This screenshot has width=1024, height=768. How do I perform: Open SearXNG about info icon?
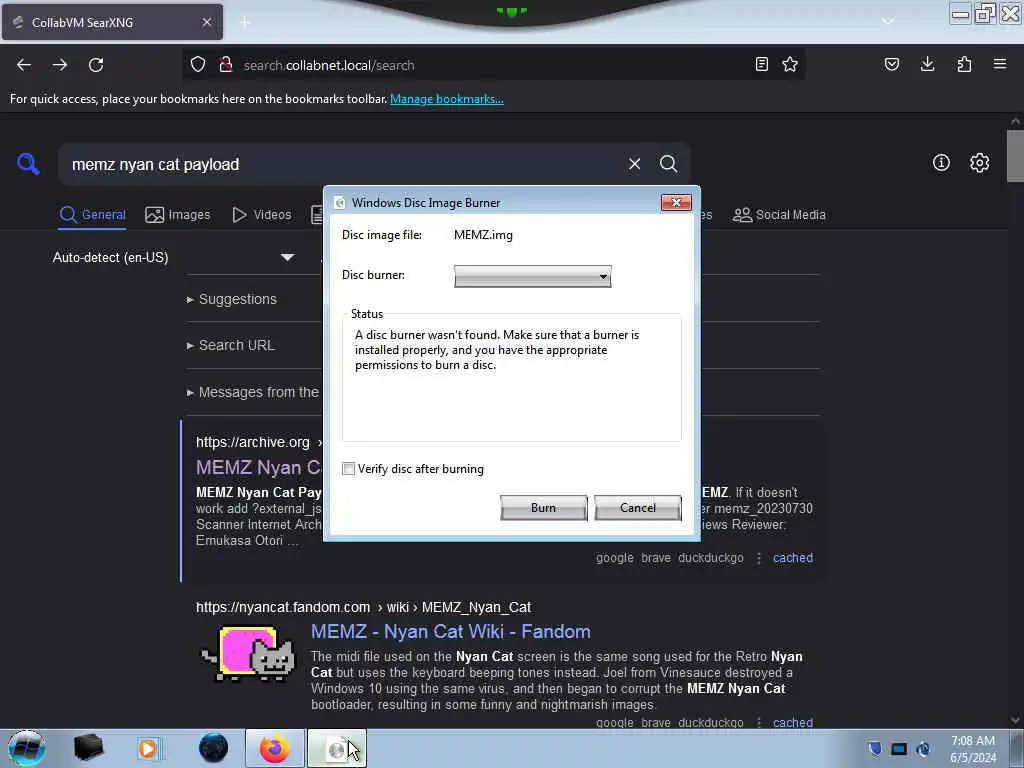(941, 163)
